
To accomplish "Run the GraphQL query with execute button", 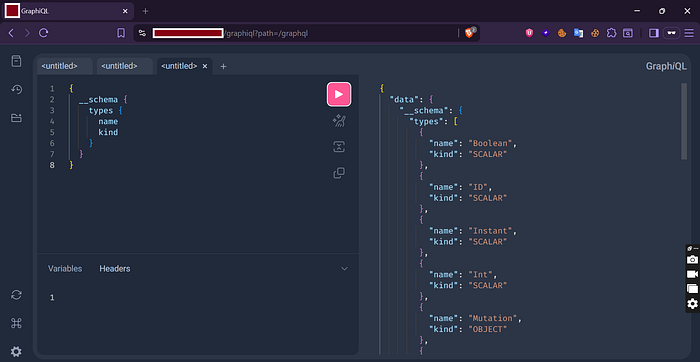I will coord(339,94).
